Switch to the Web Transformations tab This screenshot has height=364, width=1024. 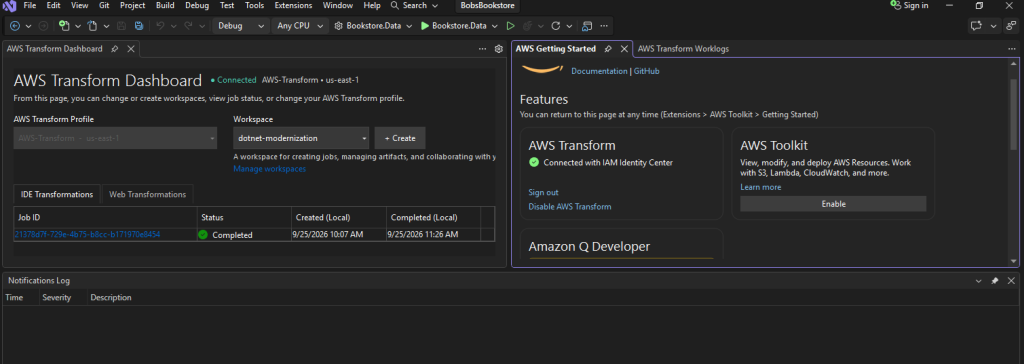(x=148, y=195)
